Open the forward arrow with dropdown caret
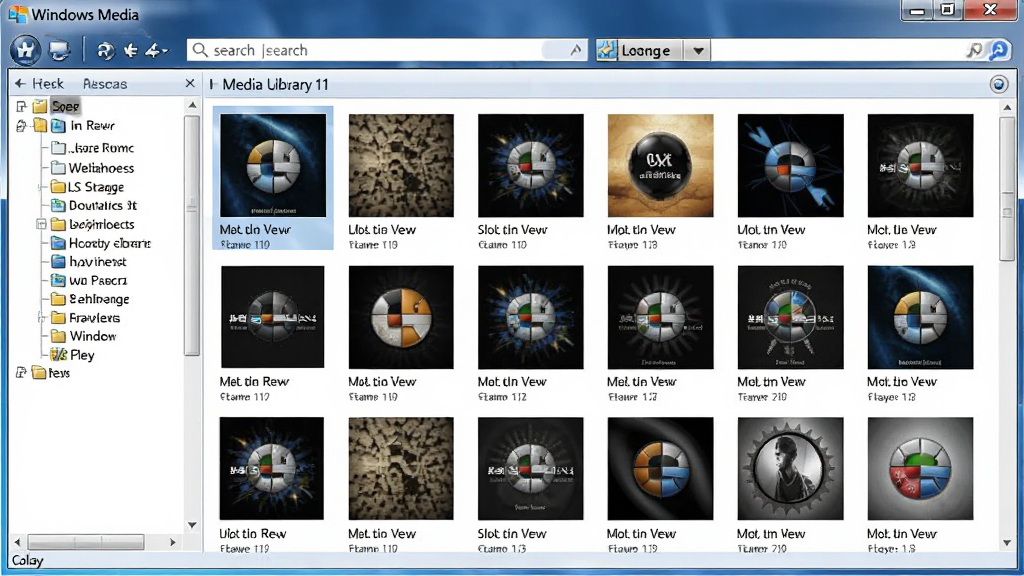 155,50
